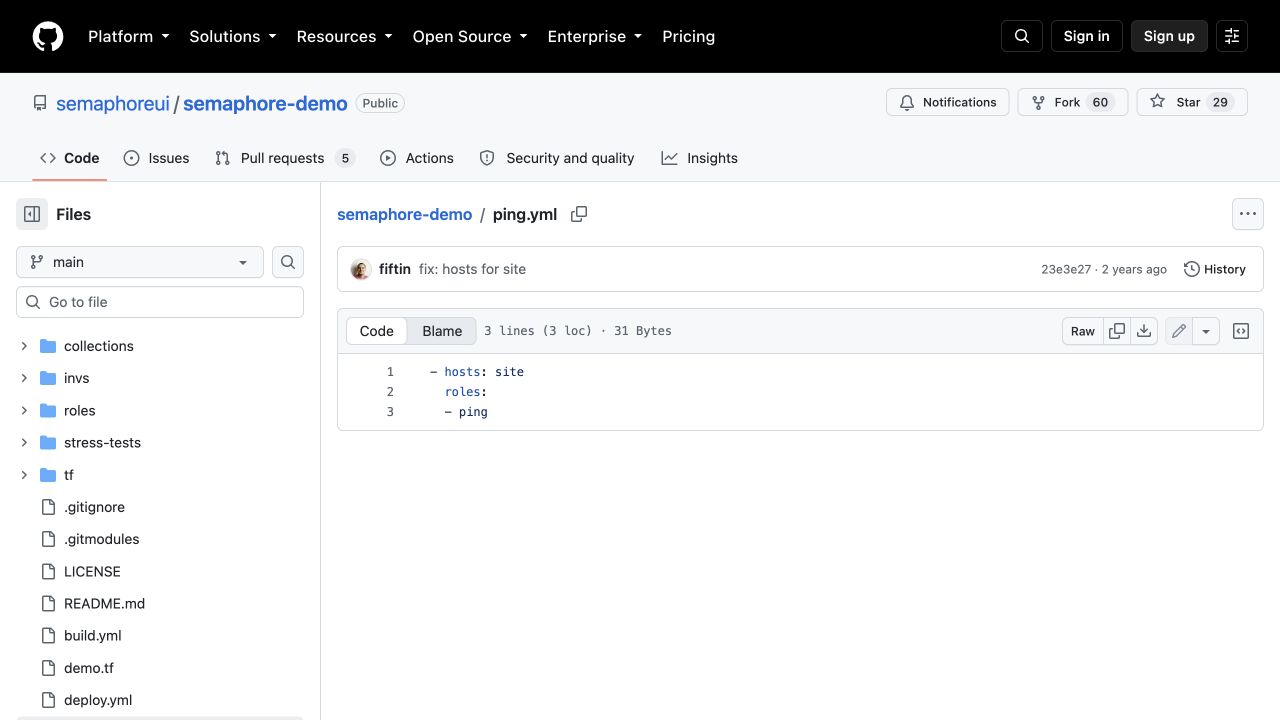This screenshot has height=720, width=1280.
Task: Click the Sign in button
Action: tap(1087, 36)
